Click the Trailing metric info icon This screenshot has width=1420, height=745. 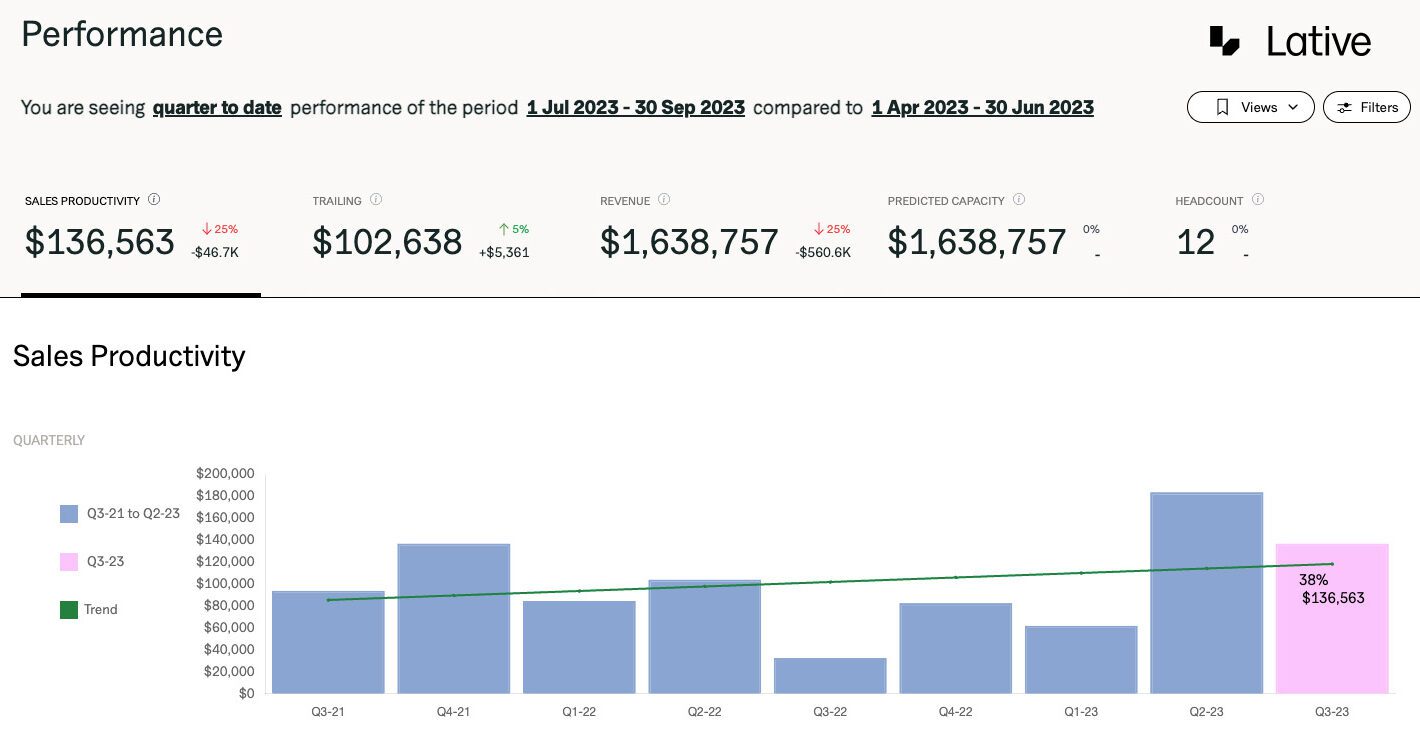(375, 200)
